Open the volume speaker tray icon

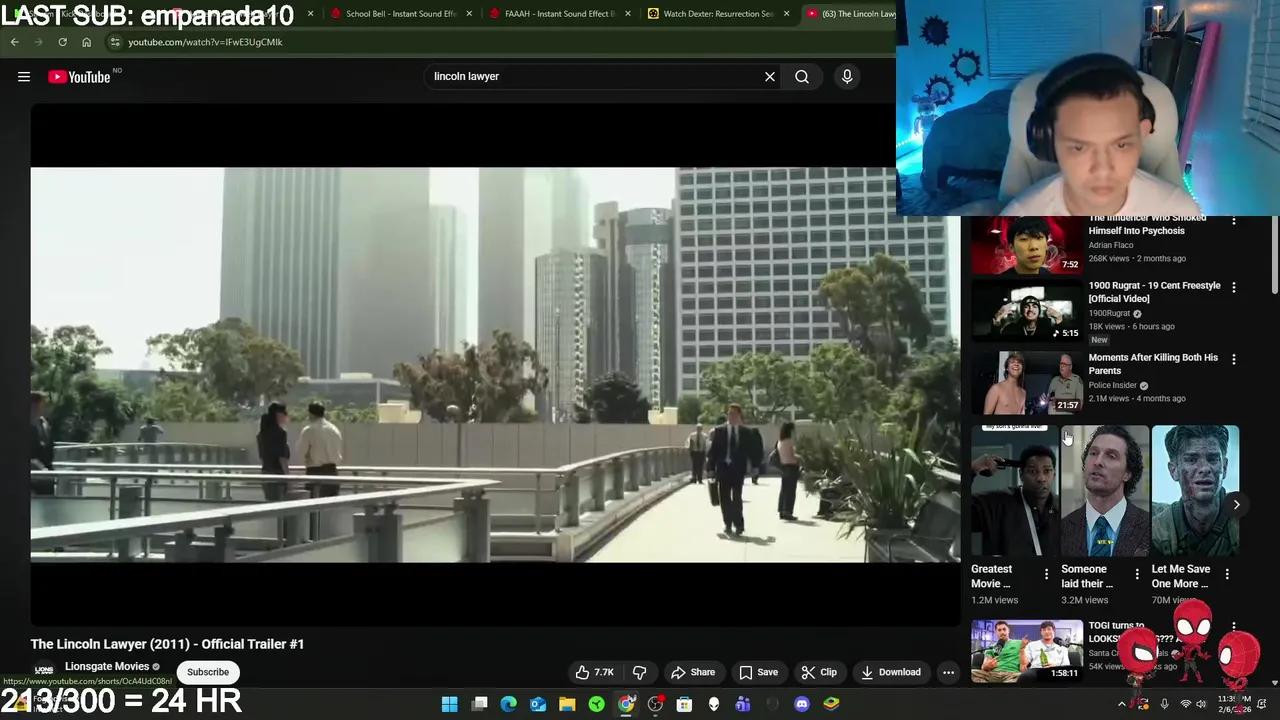click(x=1202, y=704)
